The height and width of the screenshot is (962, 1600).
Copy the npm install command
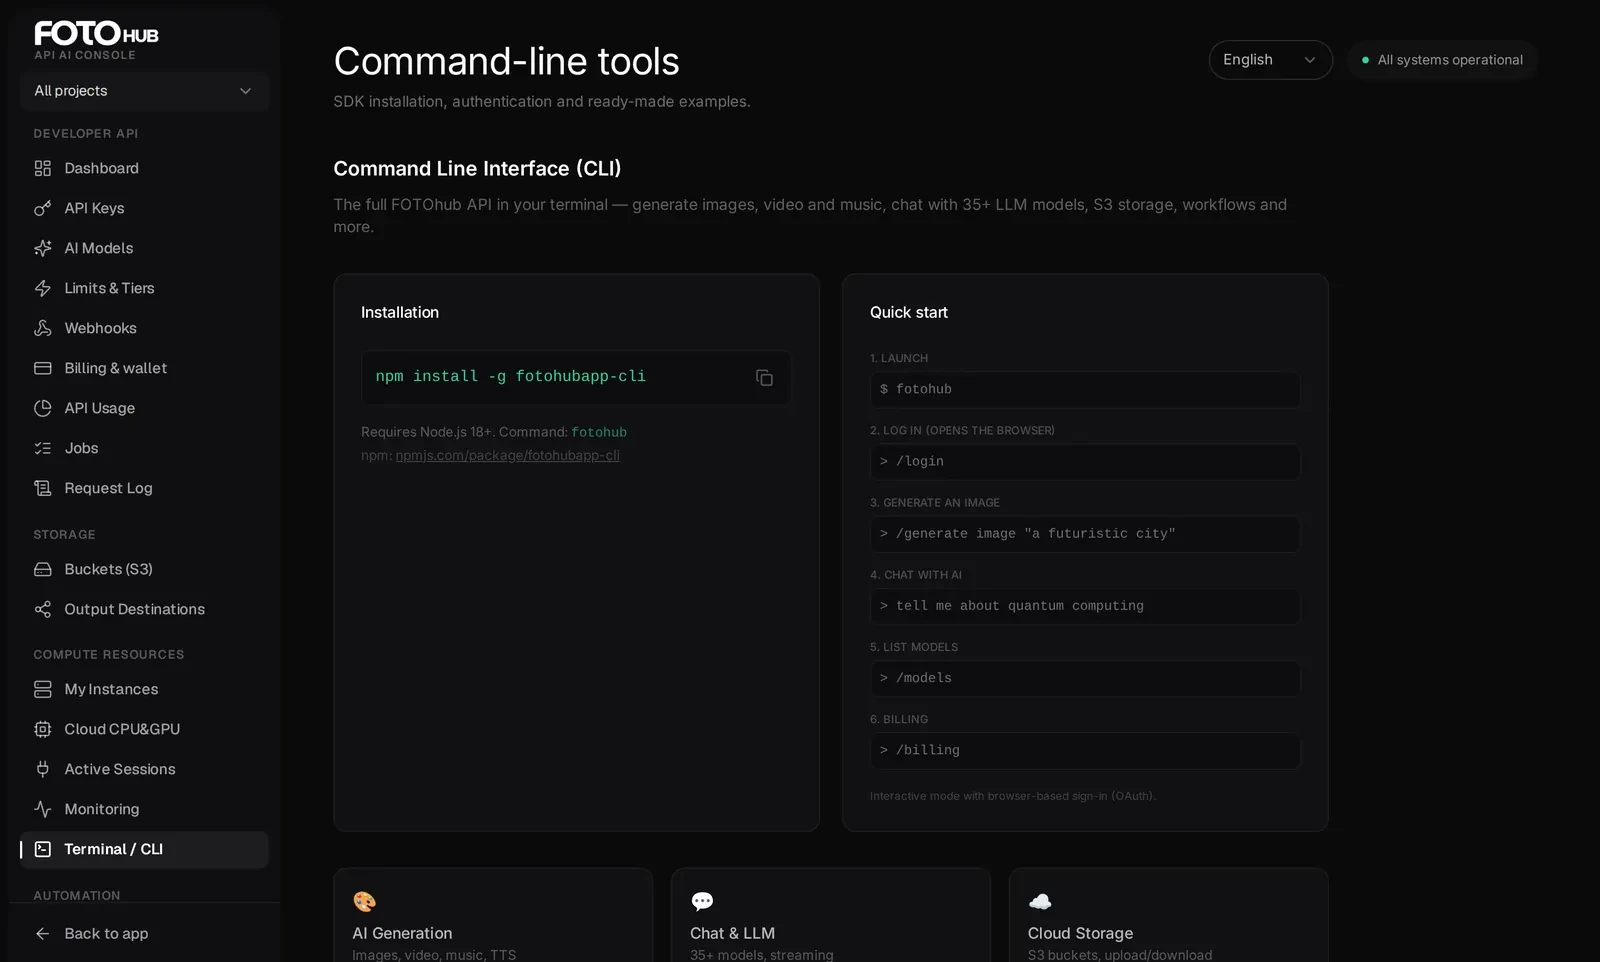coord(764,377)
